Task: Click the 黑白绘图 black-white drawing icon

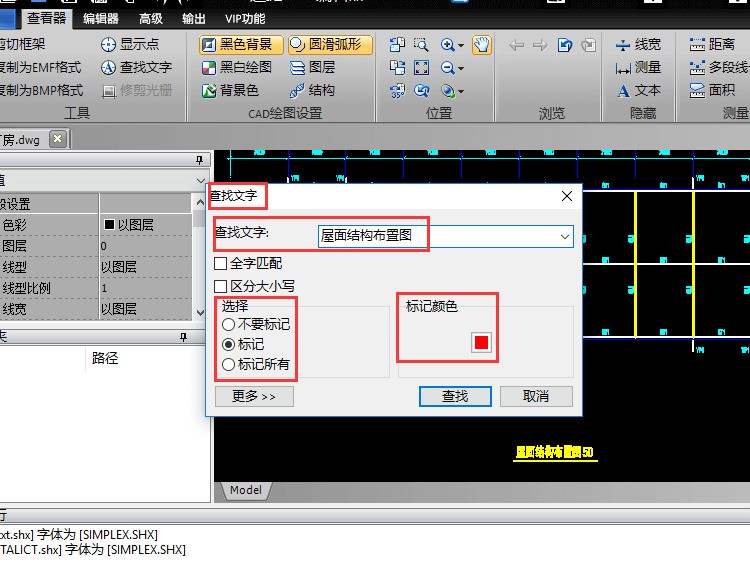Action: (x=208, y=67)
